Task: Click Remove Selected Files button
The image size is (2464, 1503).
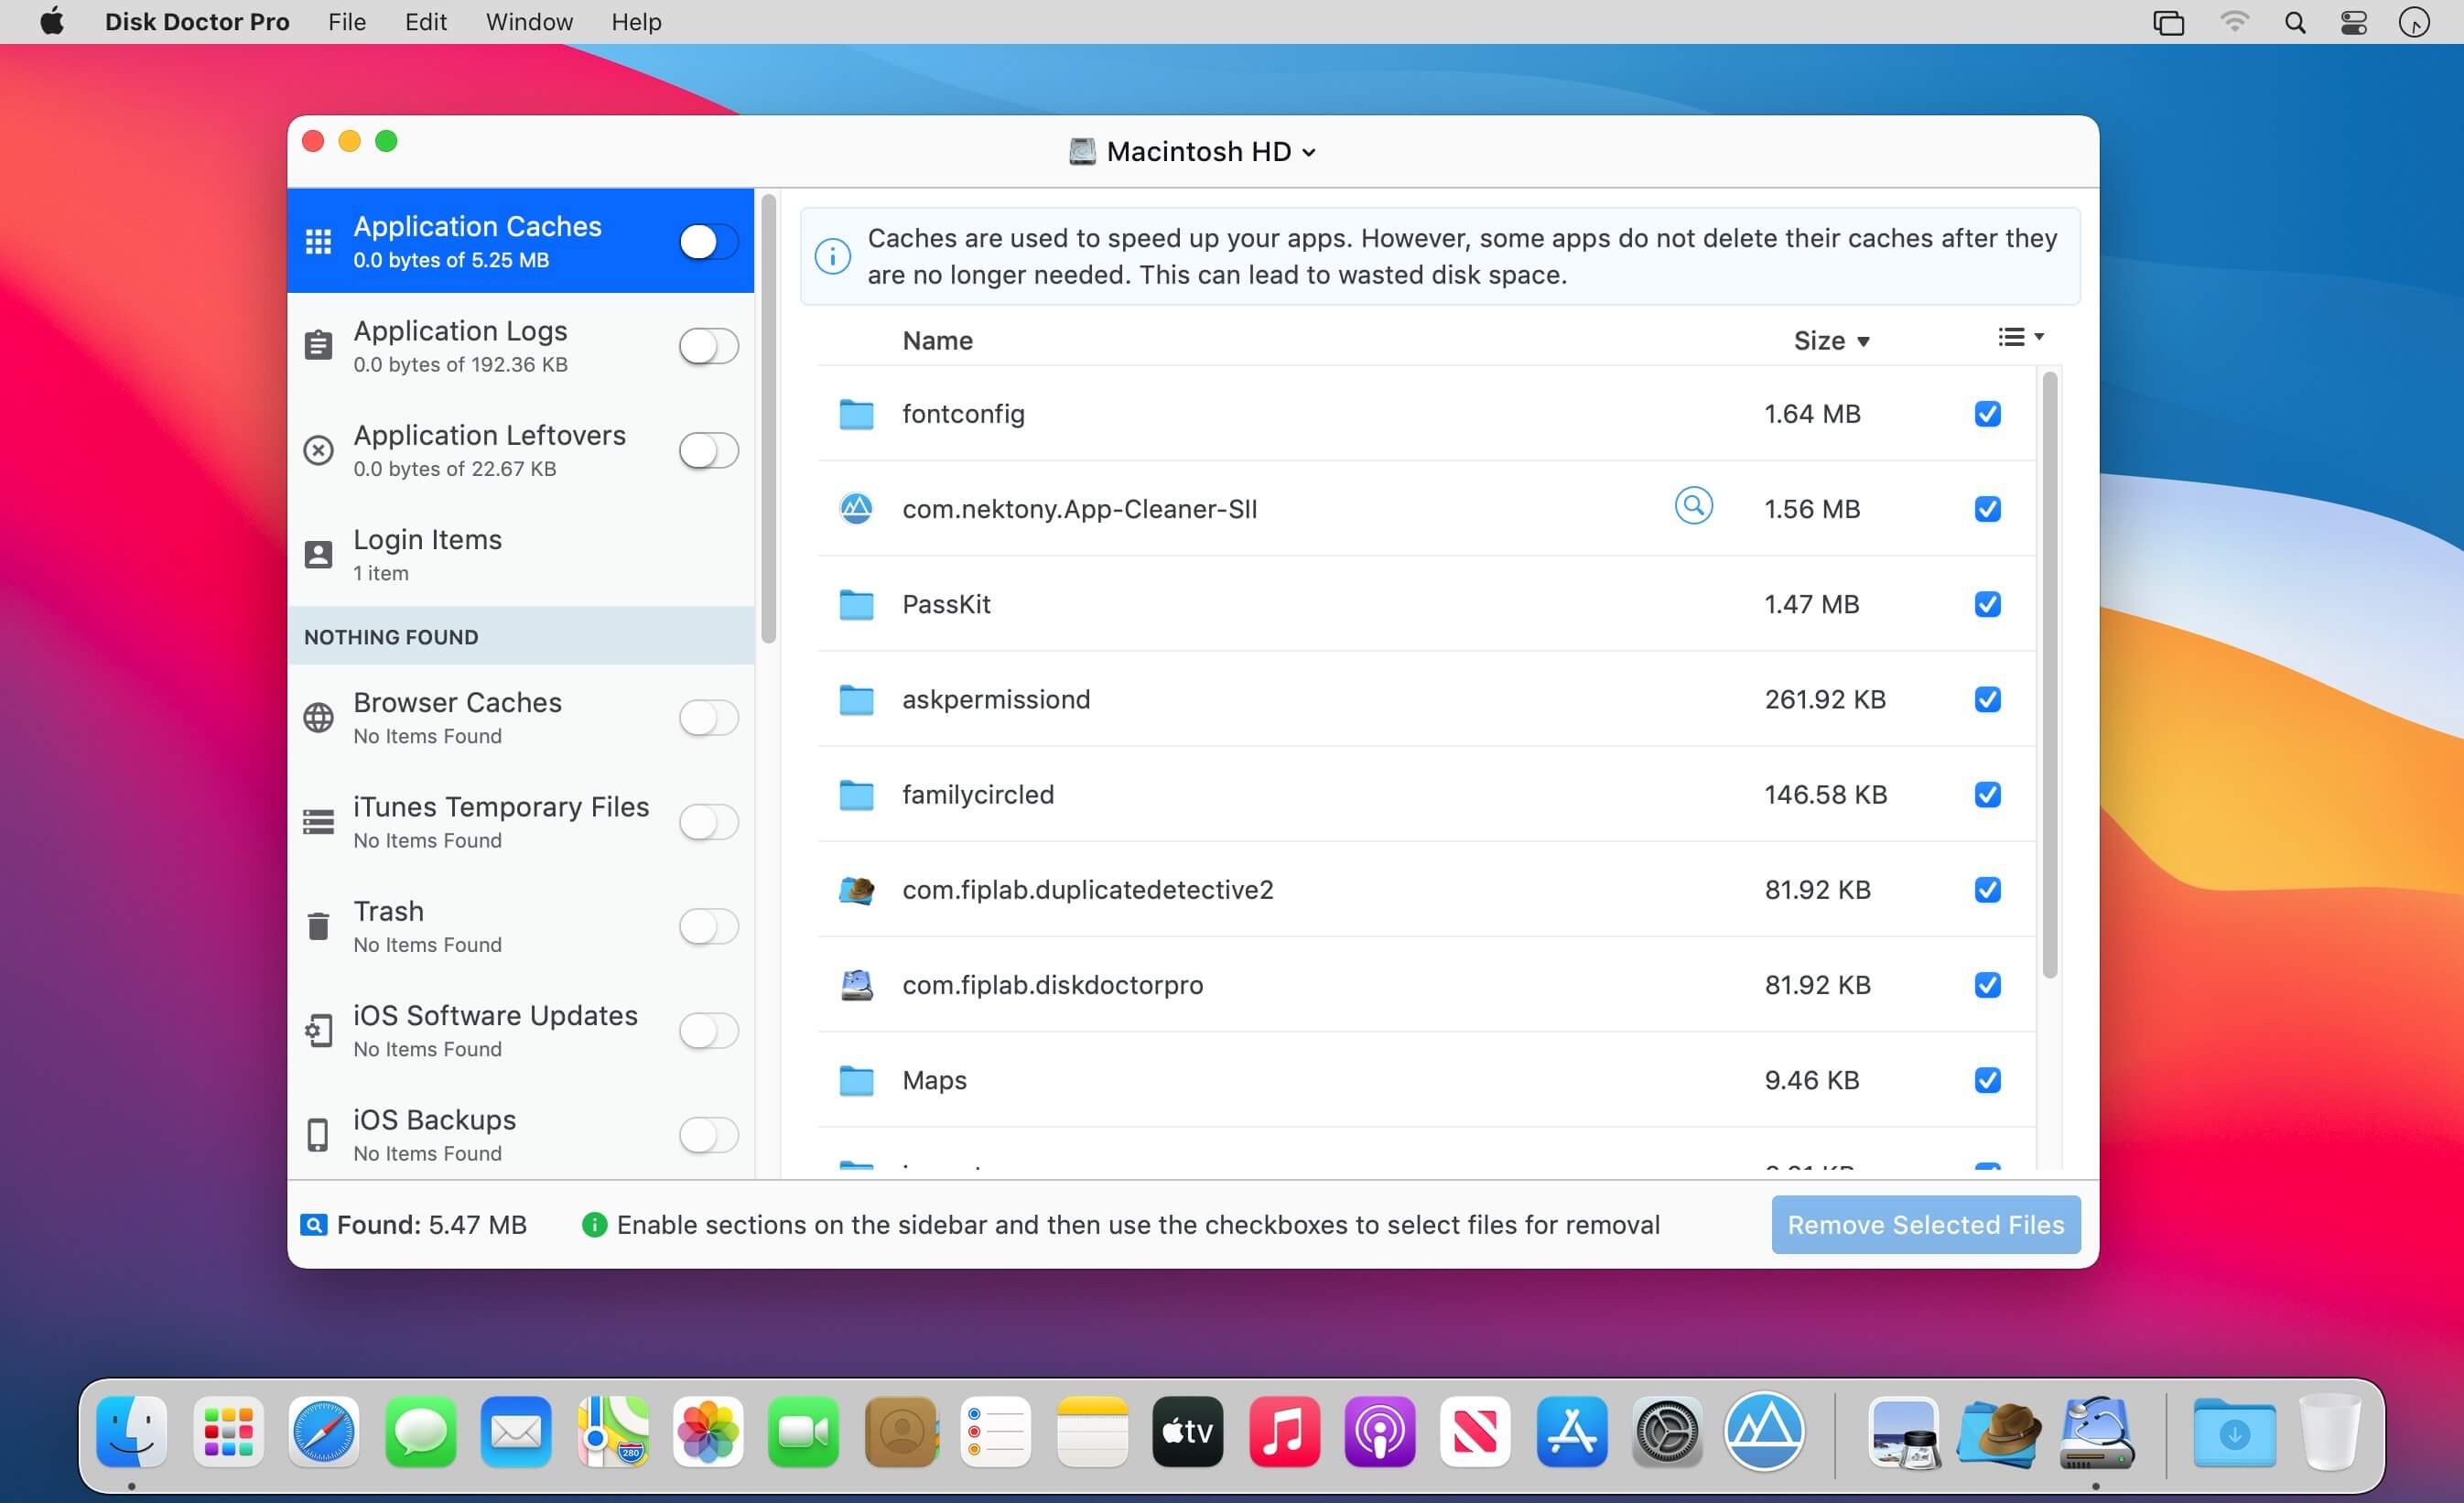Action: 1925,1225
